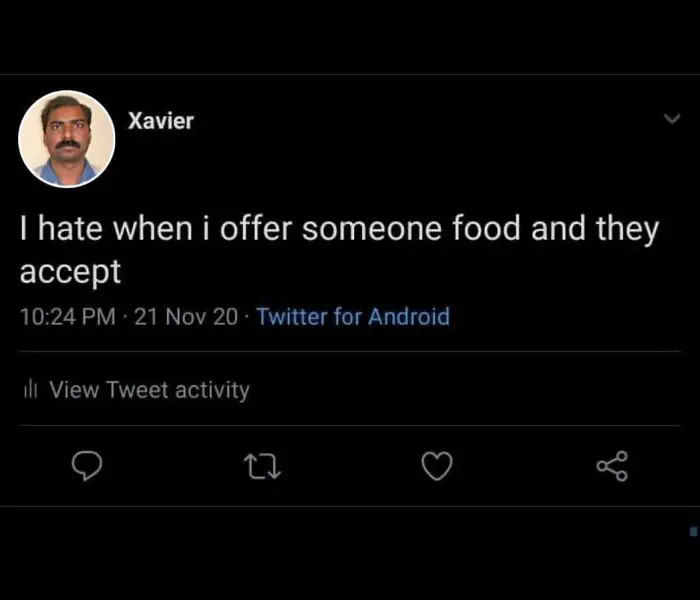Viewport: 700px width, 600px height.
Task: Expand the tweet options chevron
Action: pos(672,119)
